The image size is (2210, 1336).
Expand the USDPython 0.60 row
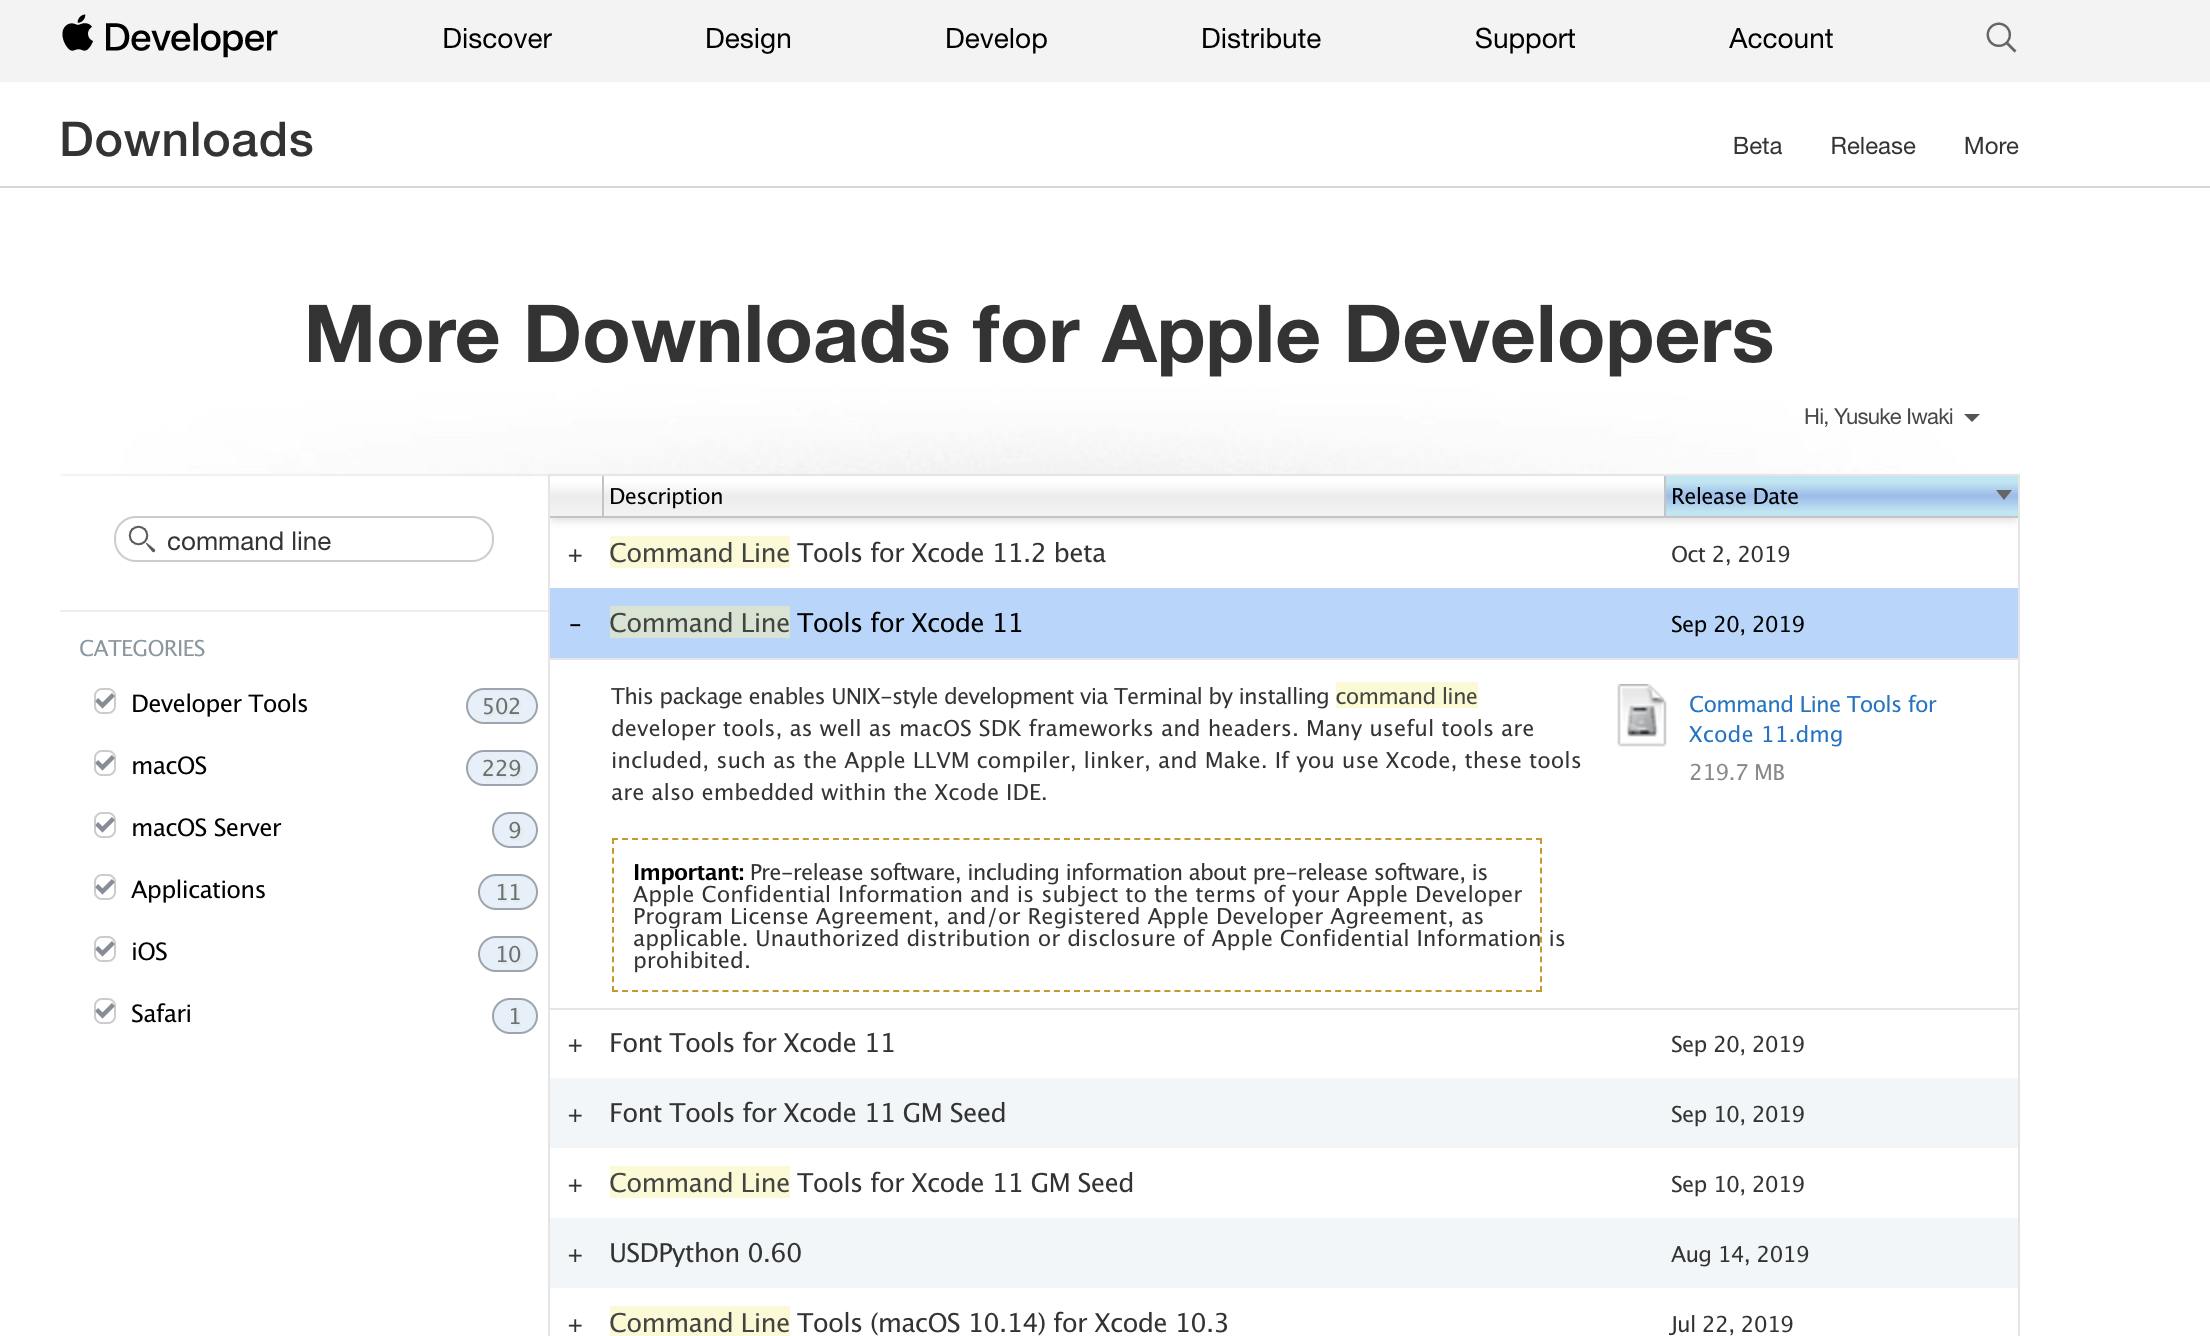575,1255
